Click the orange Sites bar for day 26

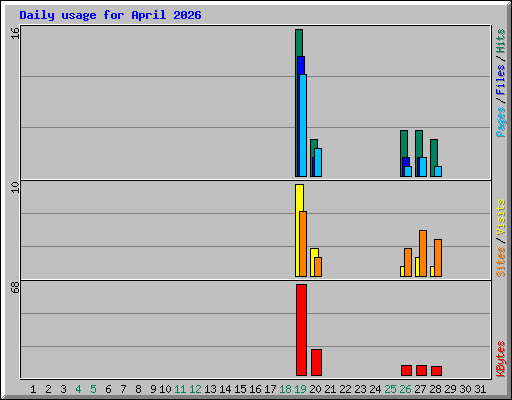pyautogui.click(x=408, y=262)
